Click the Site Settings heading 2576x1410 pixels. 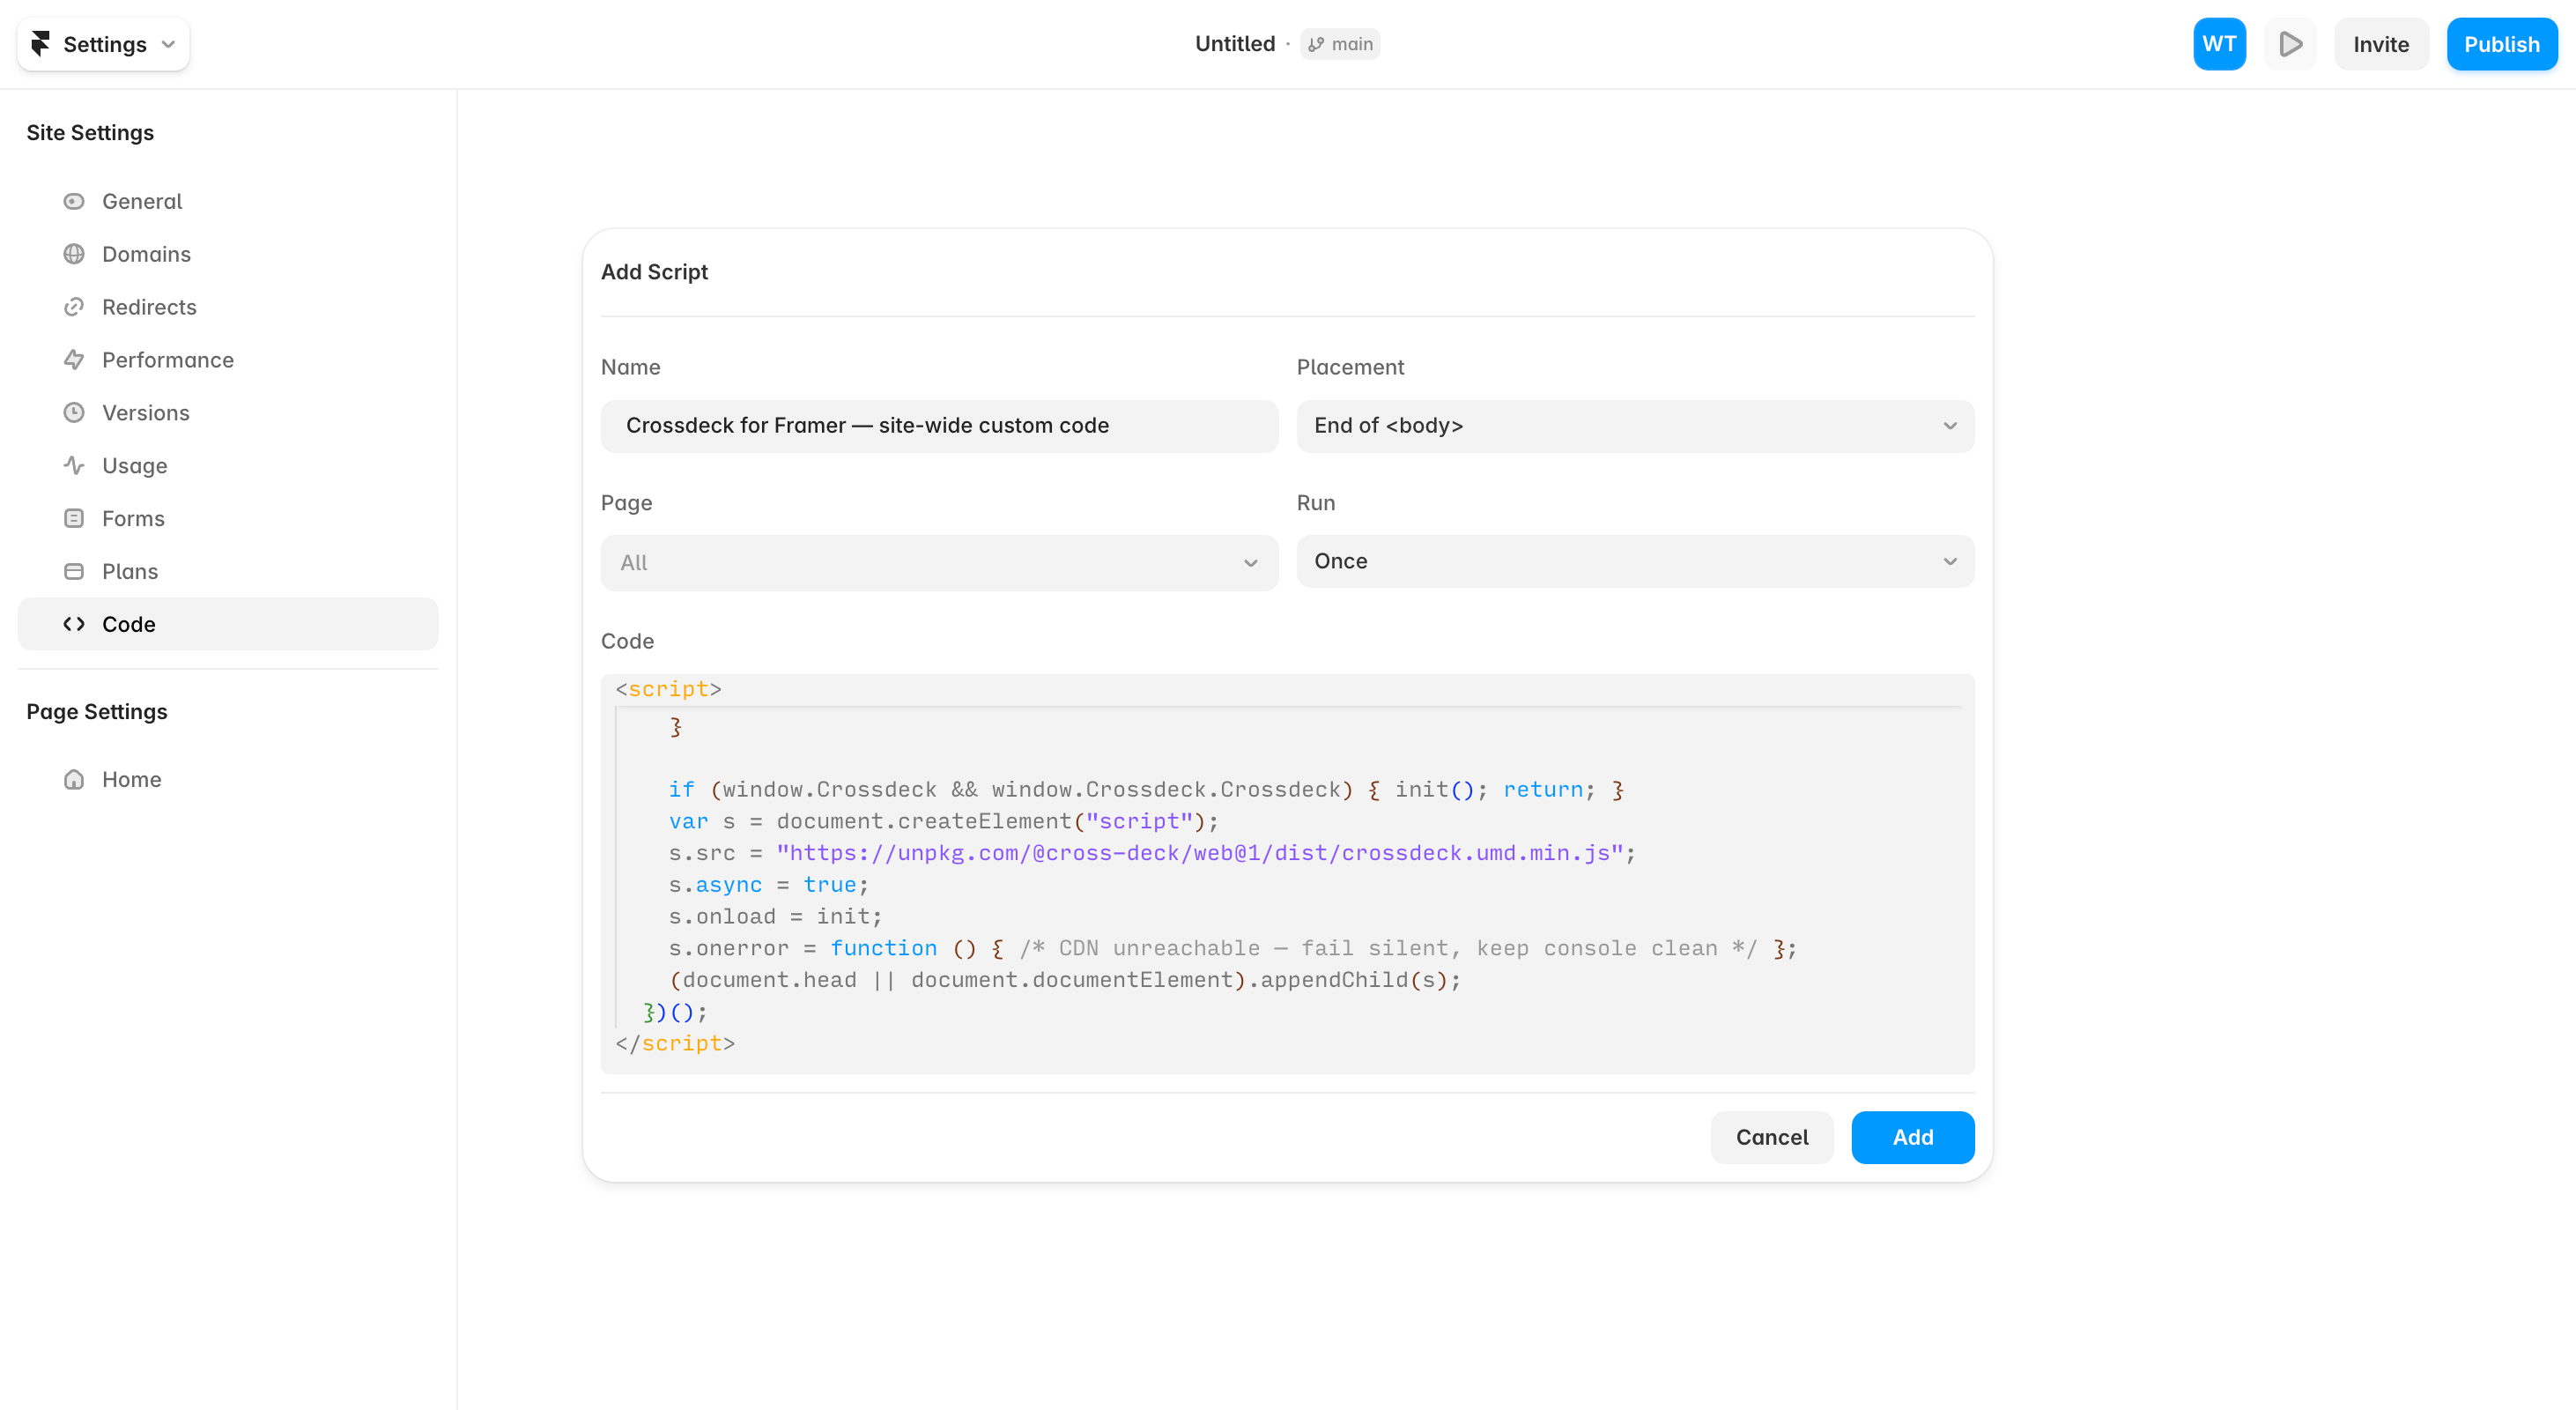pyautogui.click(x=90, y=133)
